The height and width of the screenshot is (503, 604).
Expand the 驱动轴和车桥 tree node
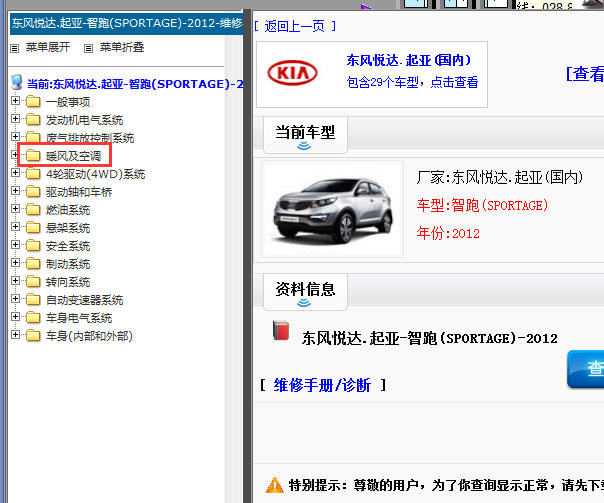point(15,191)
